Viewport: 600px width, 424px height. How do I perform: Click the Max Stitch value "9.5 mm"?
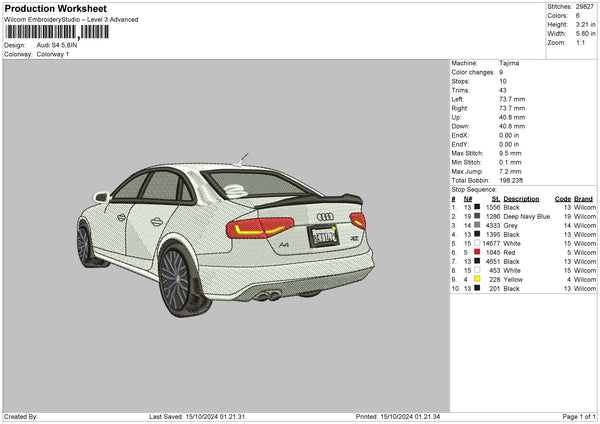(510, 153)
